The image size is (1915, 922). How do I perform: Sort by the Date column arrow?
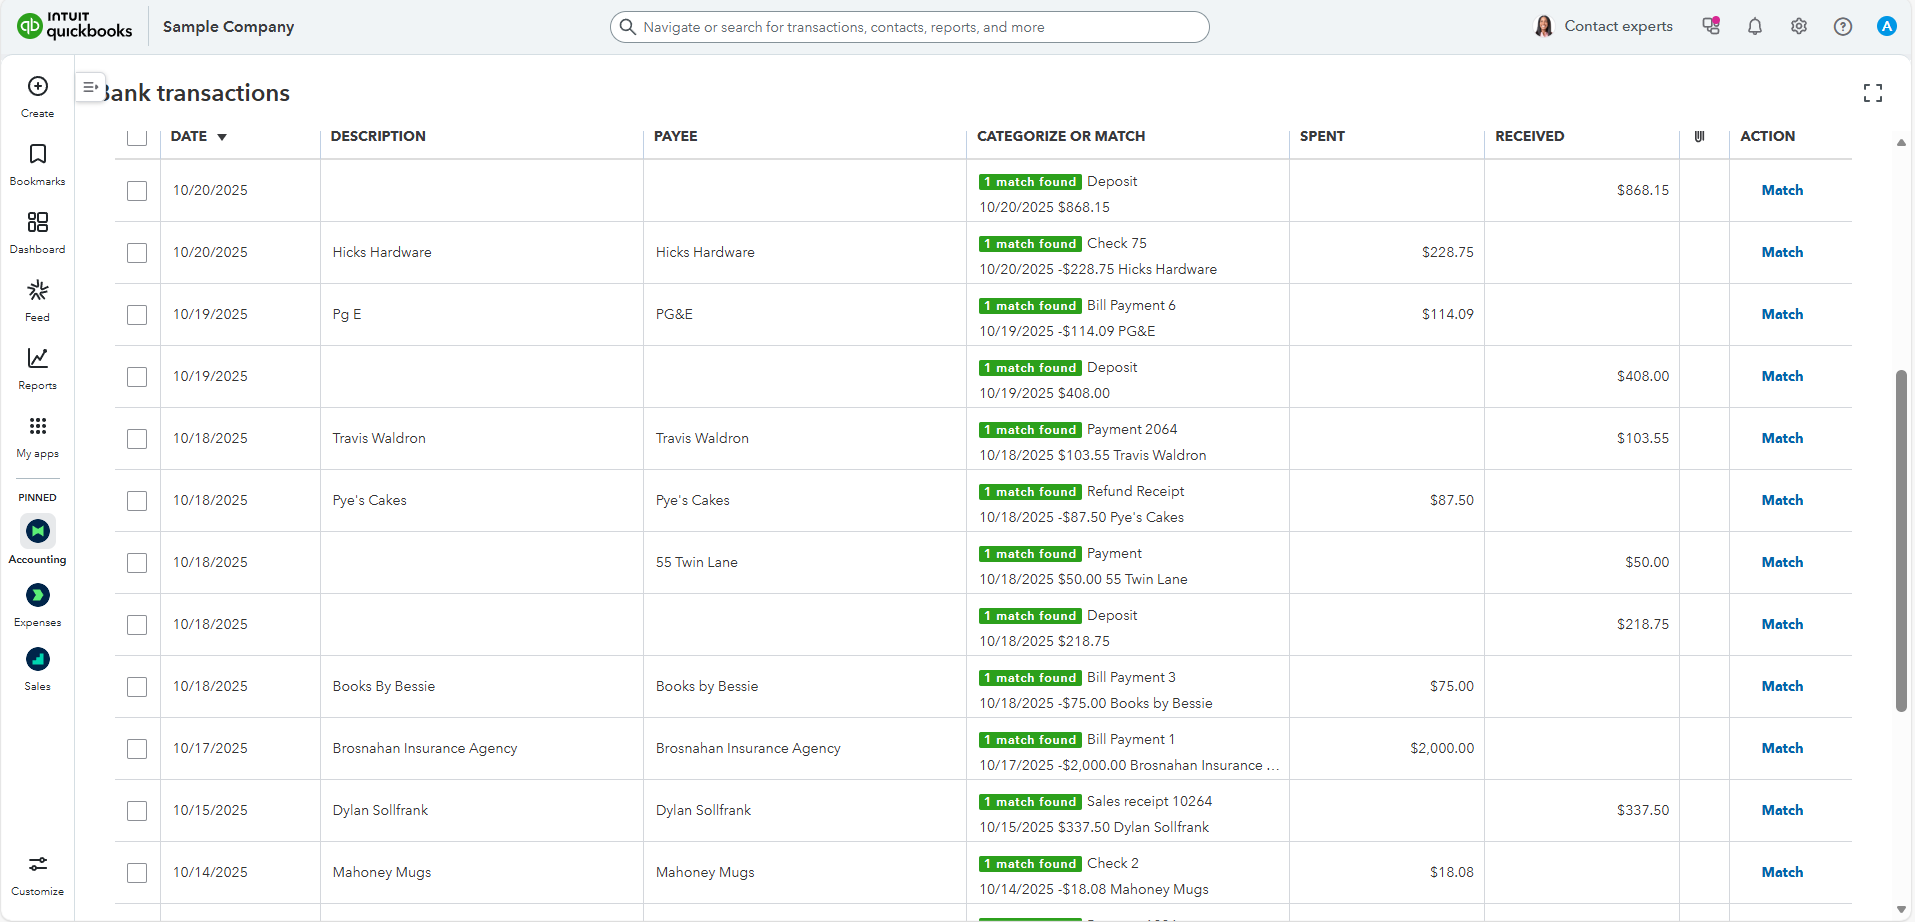pos(222,137)
